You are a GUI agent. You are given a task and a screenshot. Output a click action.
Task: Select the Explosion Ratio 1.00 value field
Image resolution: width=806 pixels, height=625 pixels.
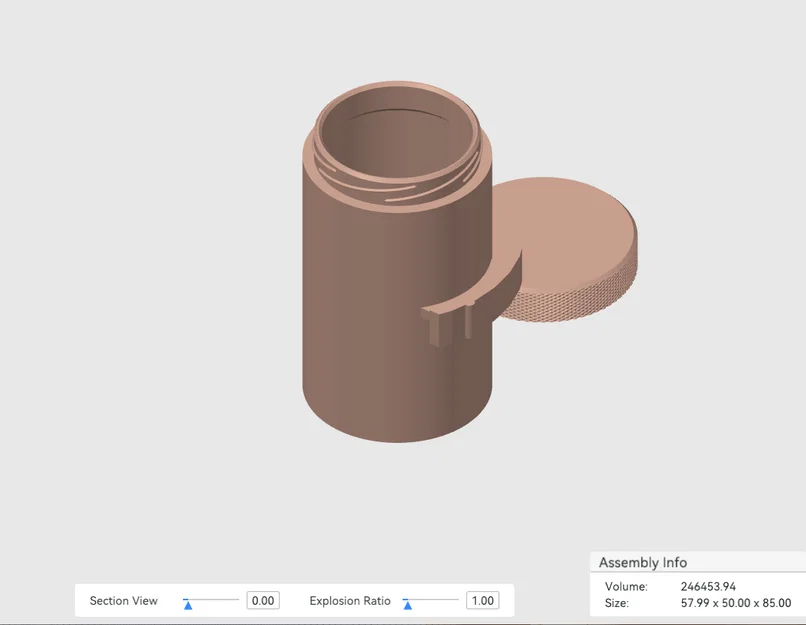coord(483,600)
